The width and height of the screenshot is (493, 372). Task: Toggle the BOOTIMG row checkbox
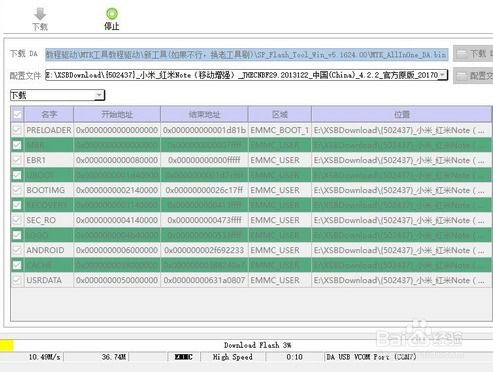point(17,190)
